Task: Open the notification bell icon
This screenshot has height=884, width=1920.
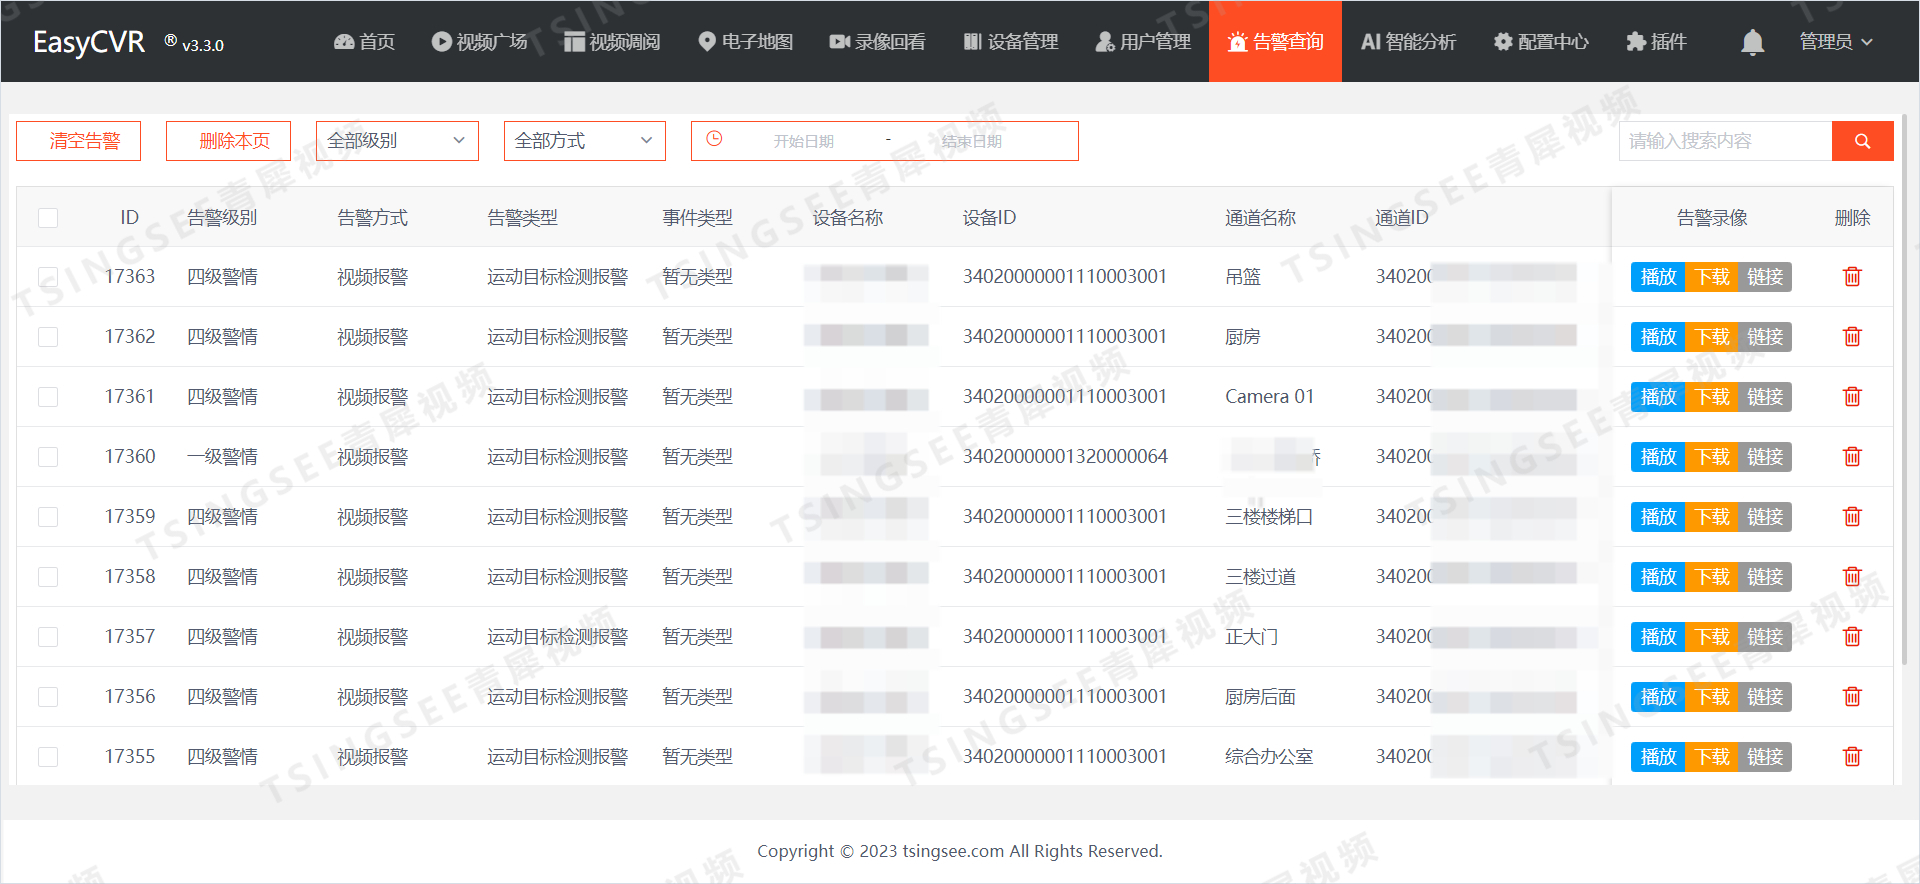Action: tap(1752, 42)
